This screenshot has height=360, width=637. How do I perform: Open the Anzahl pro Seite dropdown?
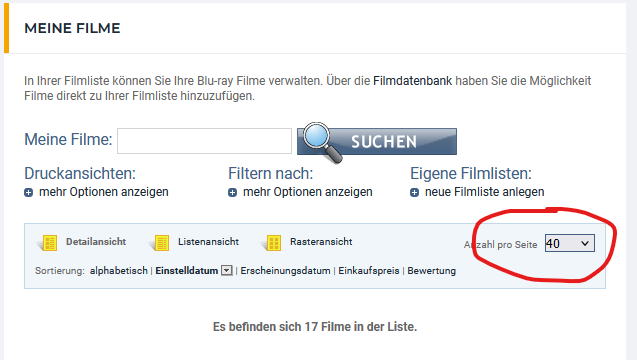pos(570,243)
